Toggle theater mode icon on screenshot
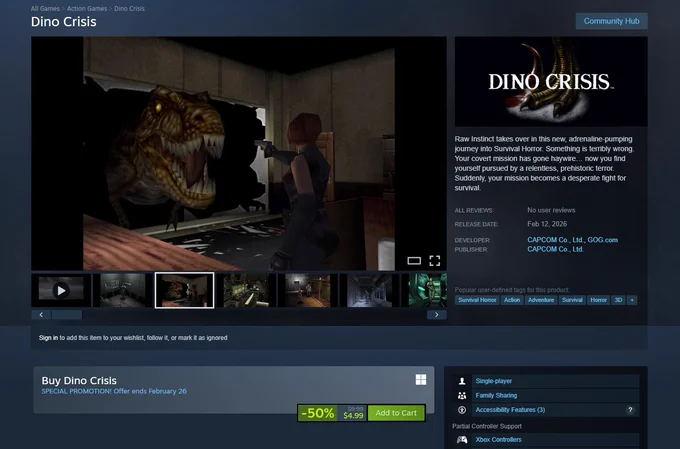This screenshot has height=449, width=680. (414, 260)
